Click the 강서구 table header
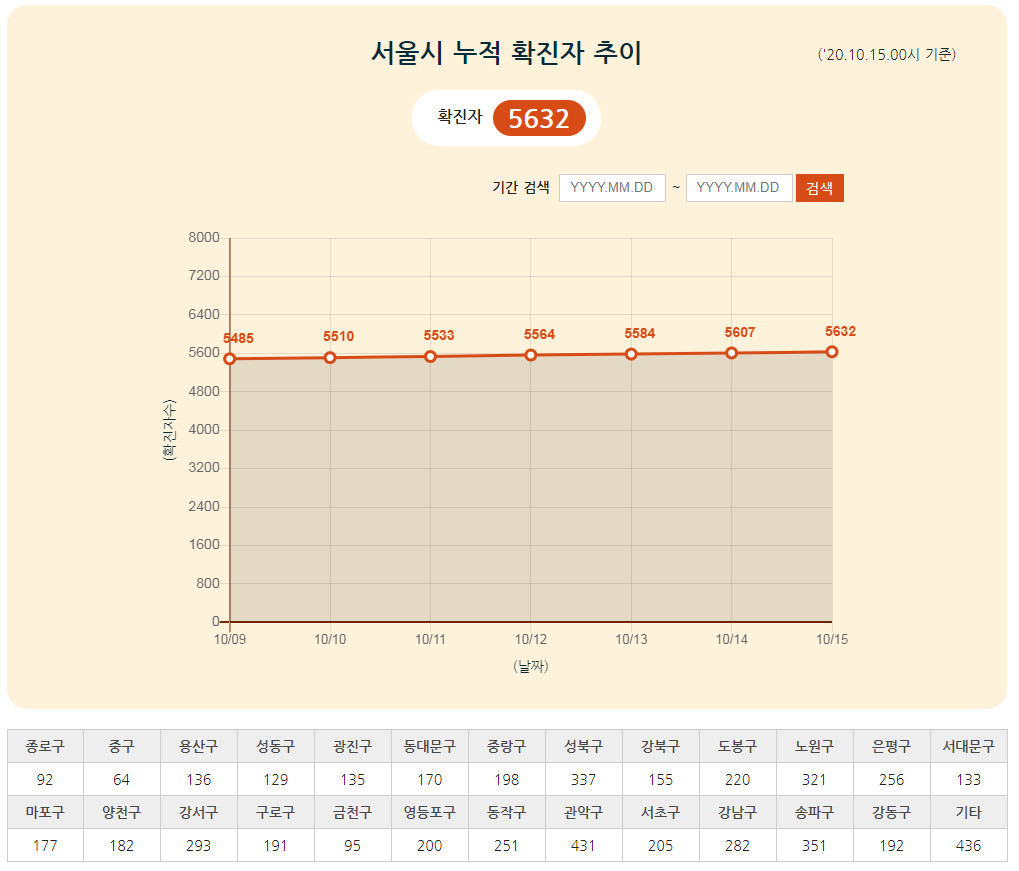1019x871 pixels. [199, 812]
